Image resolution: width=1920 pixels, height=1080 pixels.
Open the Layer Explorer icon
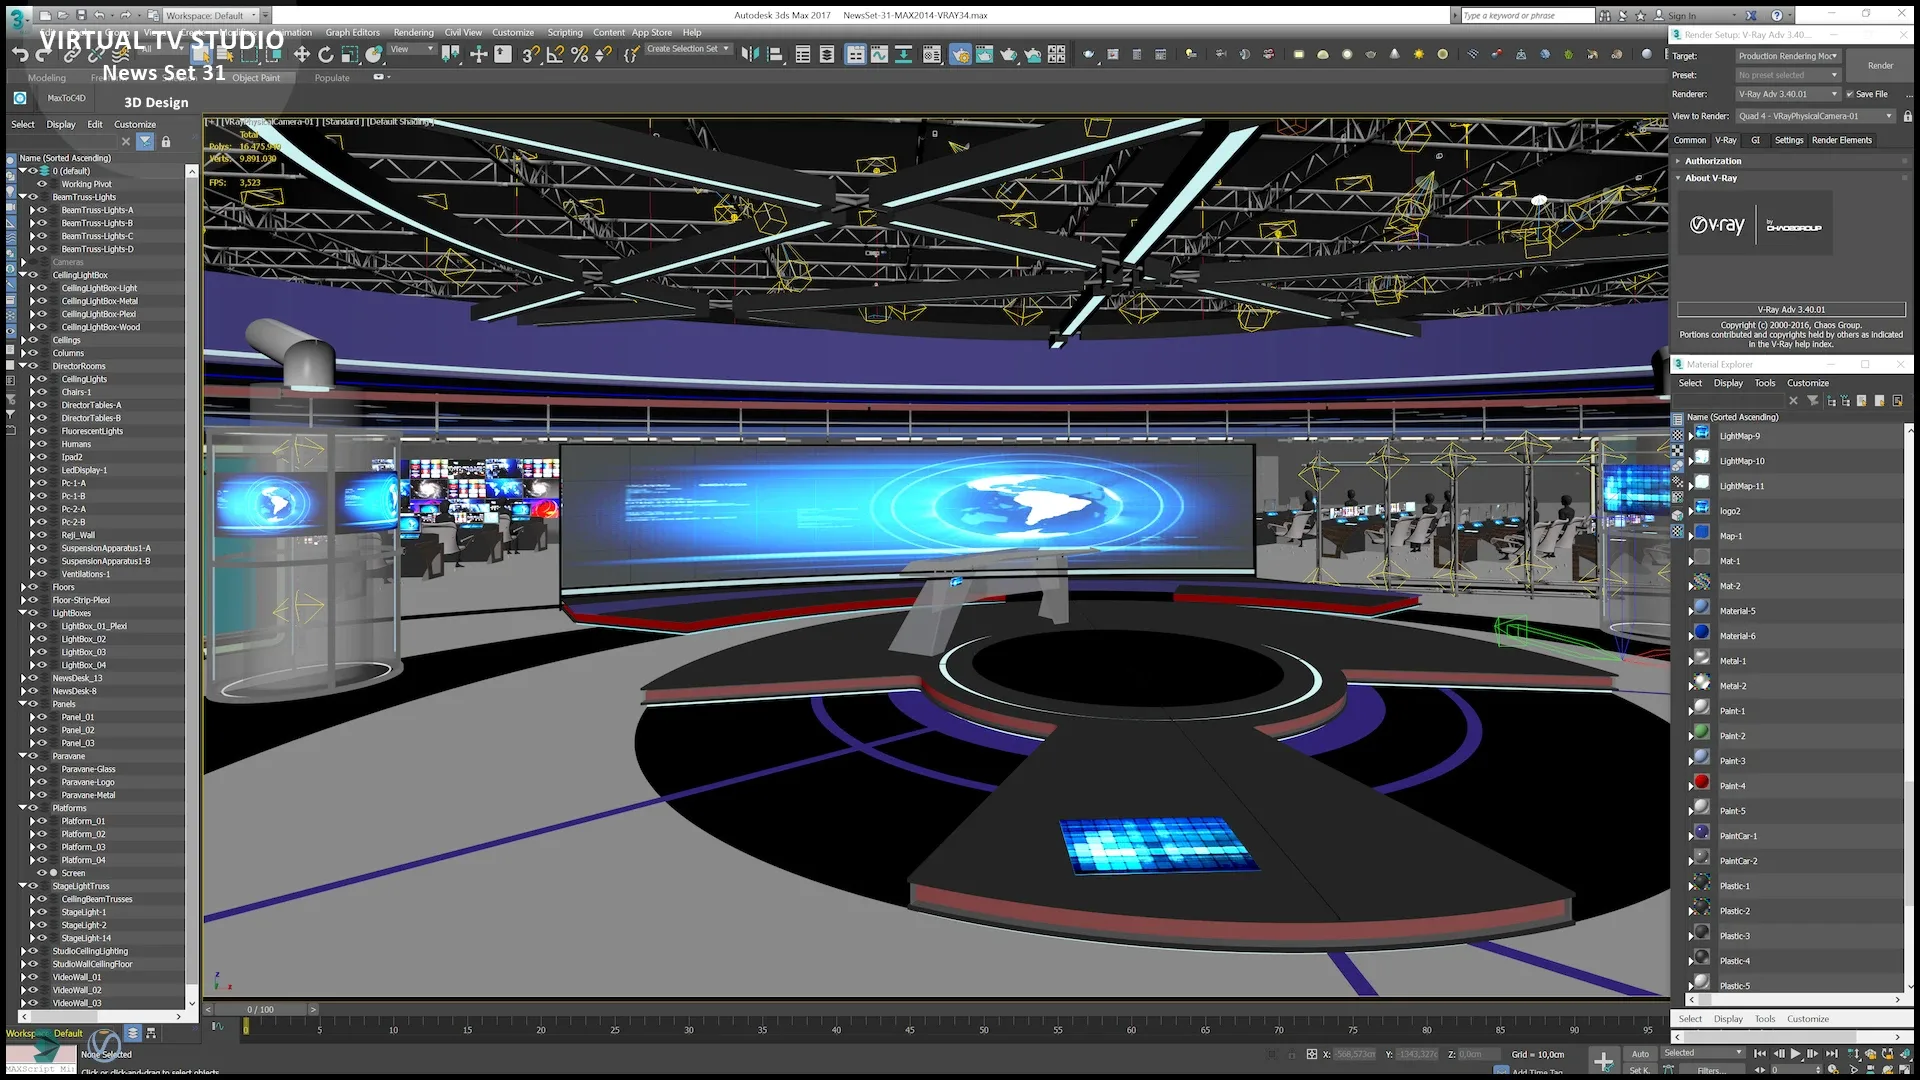tap(827, 55)
